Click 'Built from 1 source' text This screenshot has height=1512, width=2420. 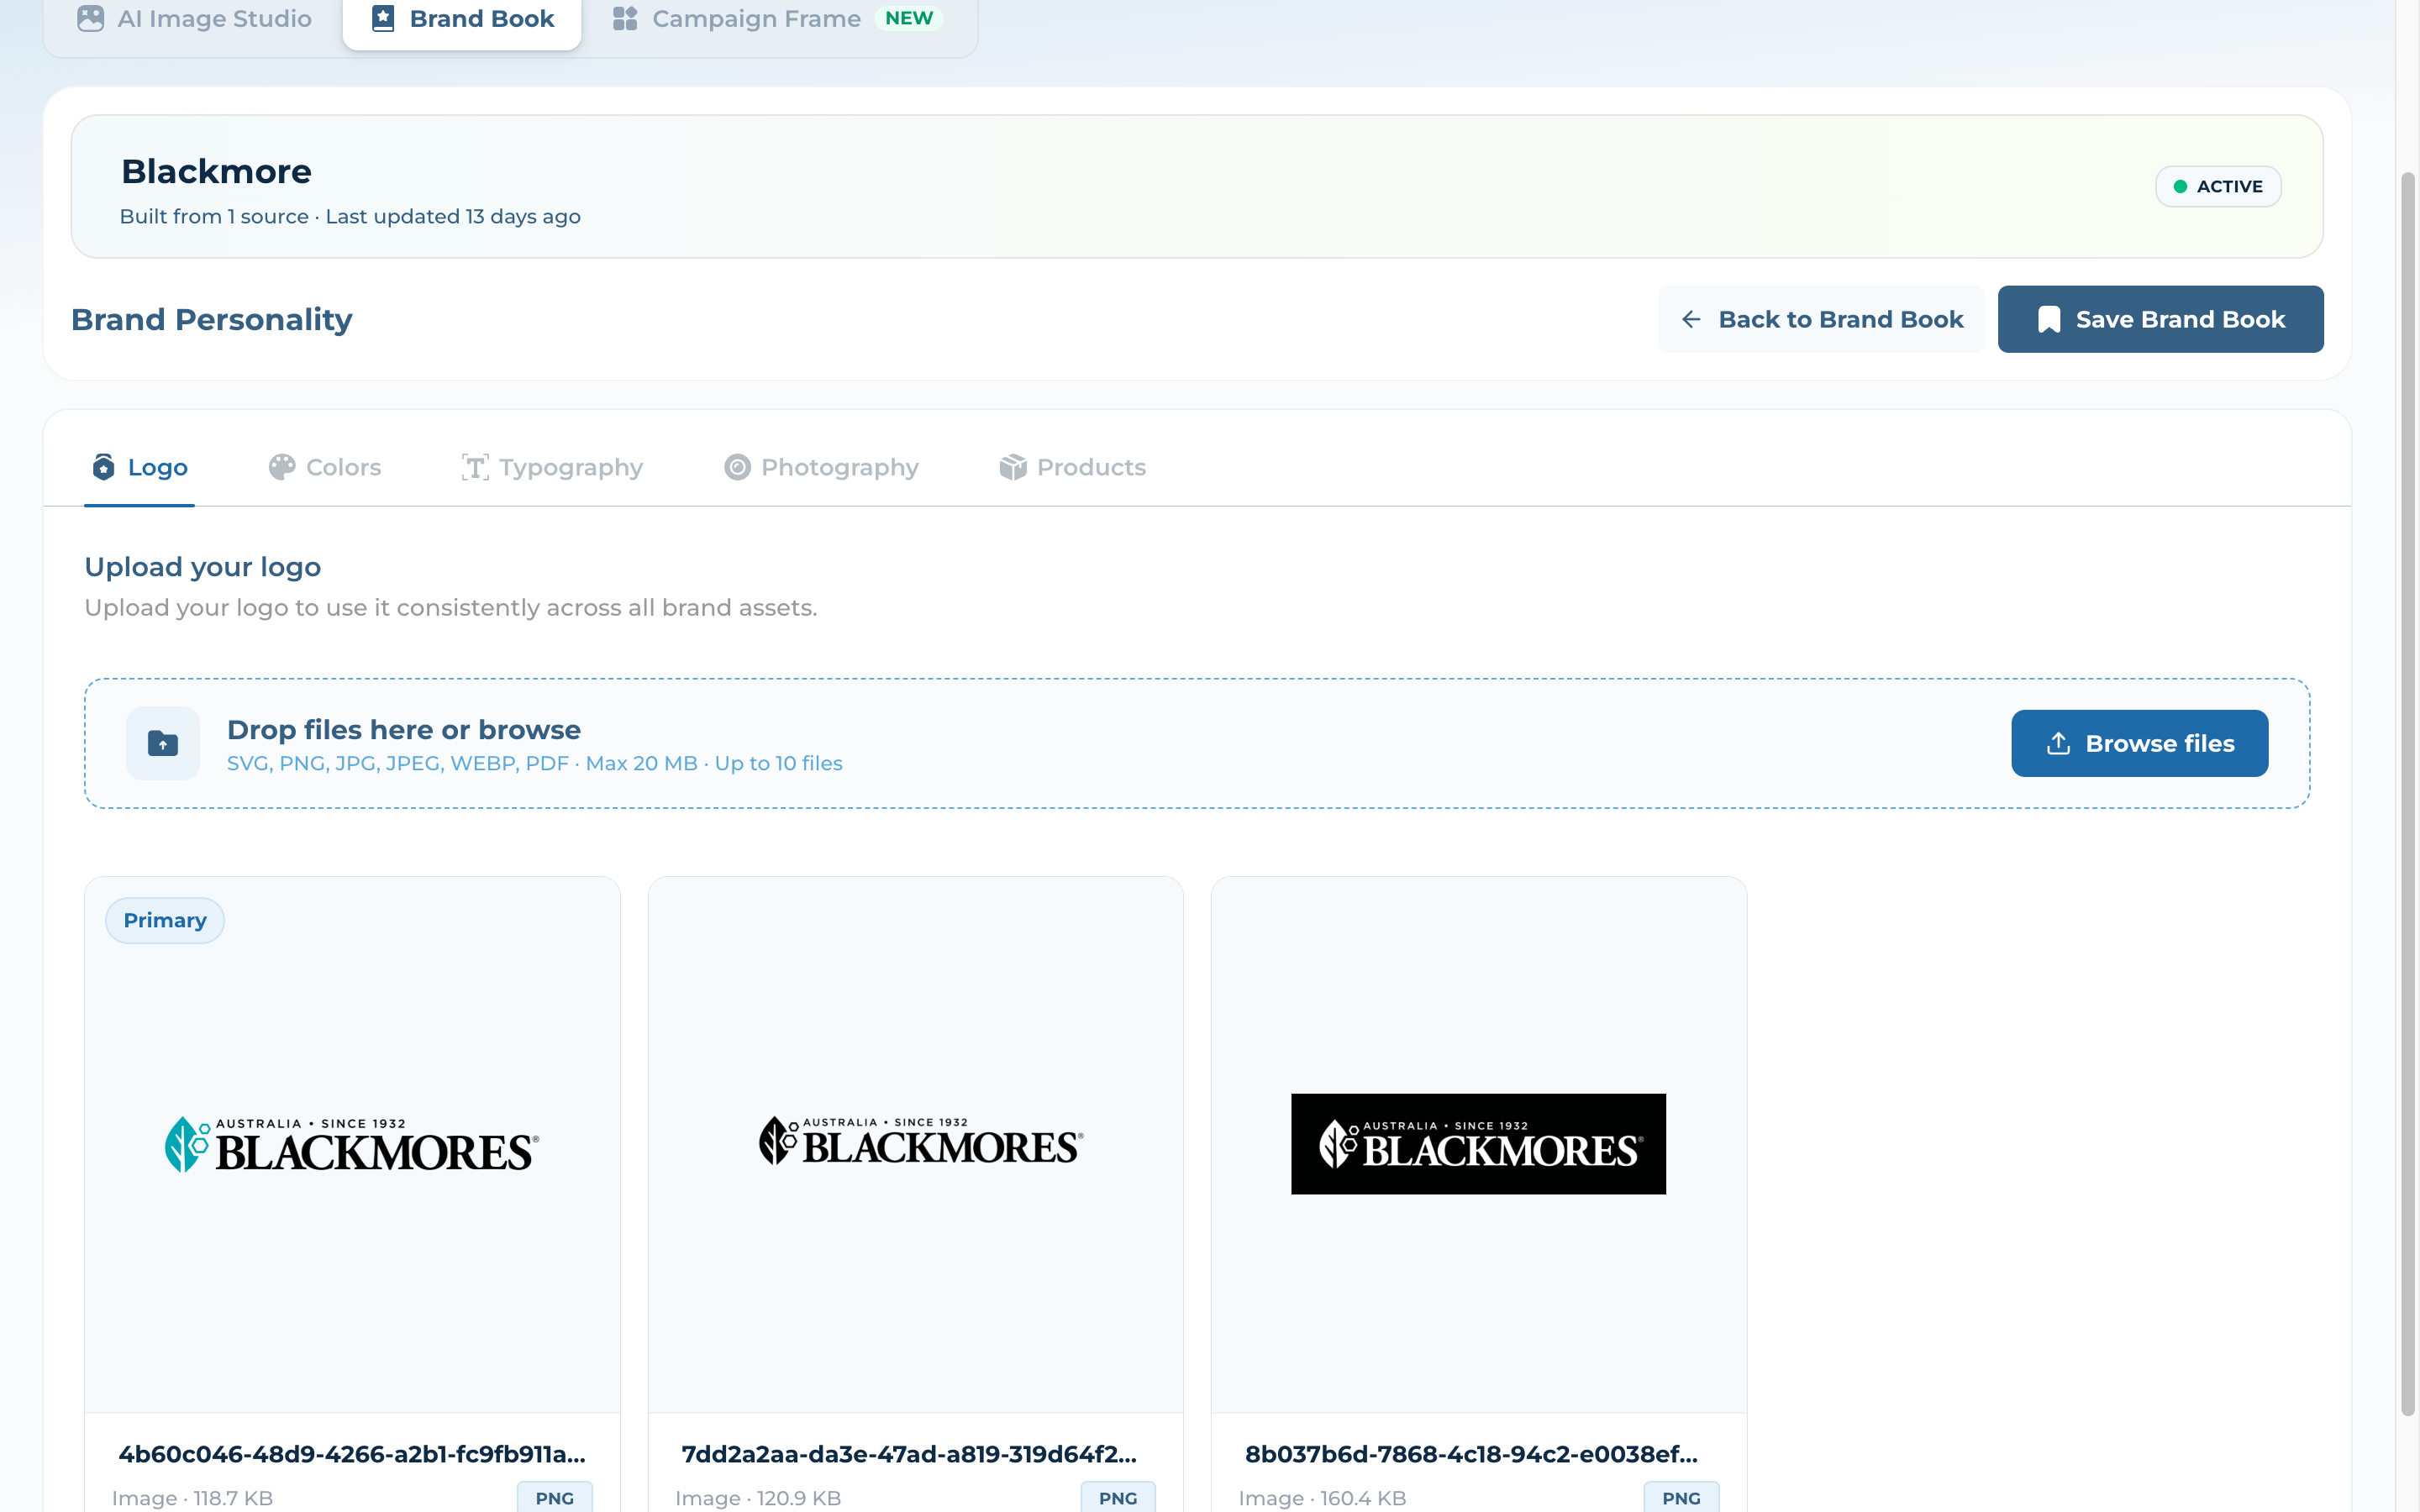214,217
